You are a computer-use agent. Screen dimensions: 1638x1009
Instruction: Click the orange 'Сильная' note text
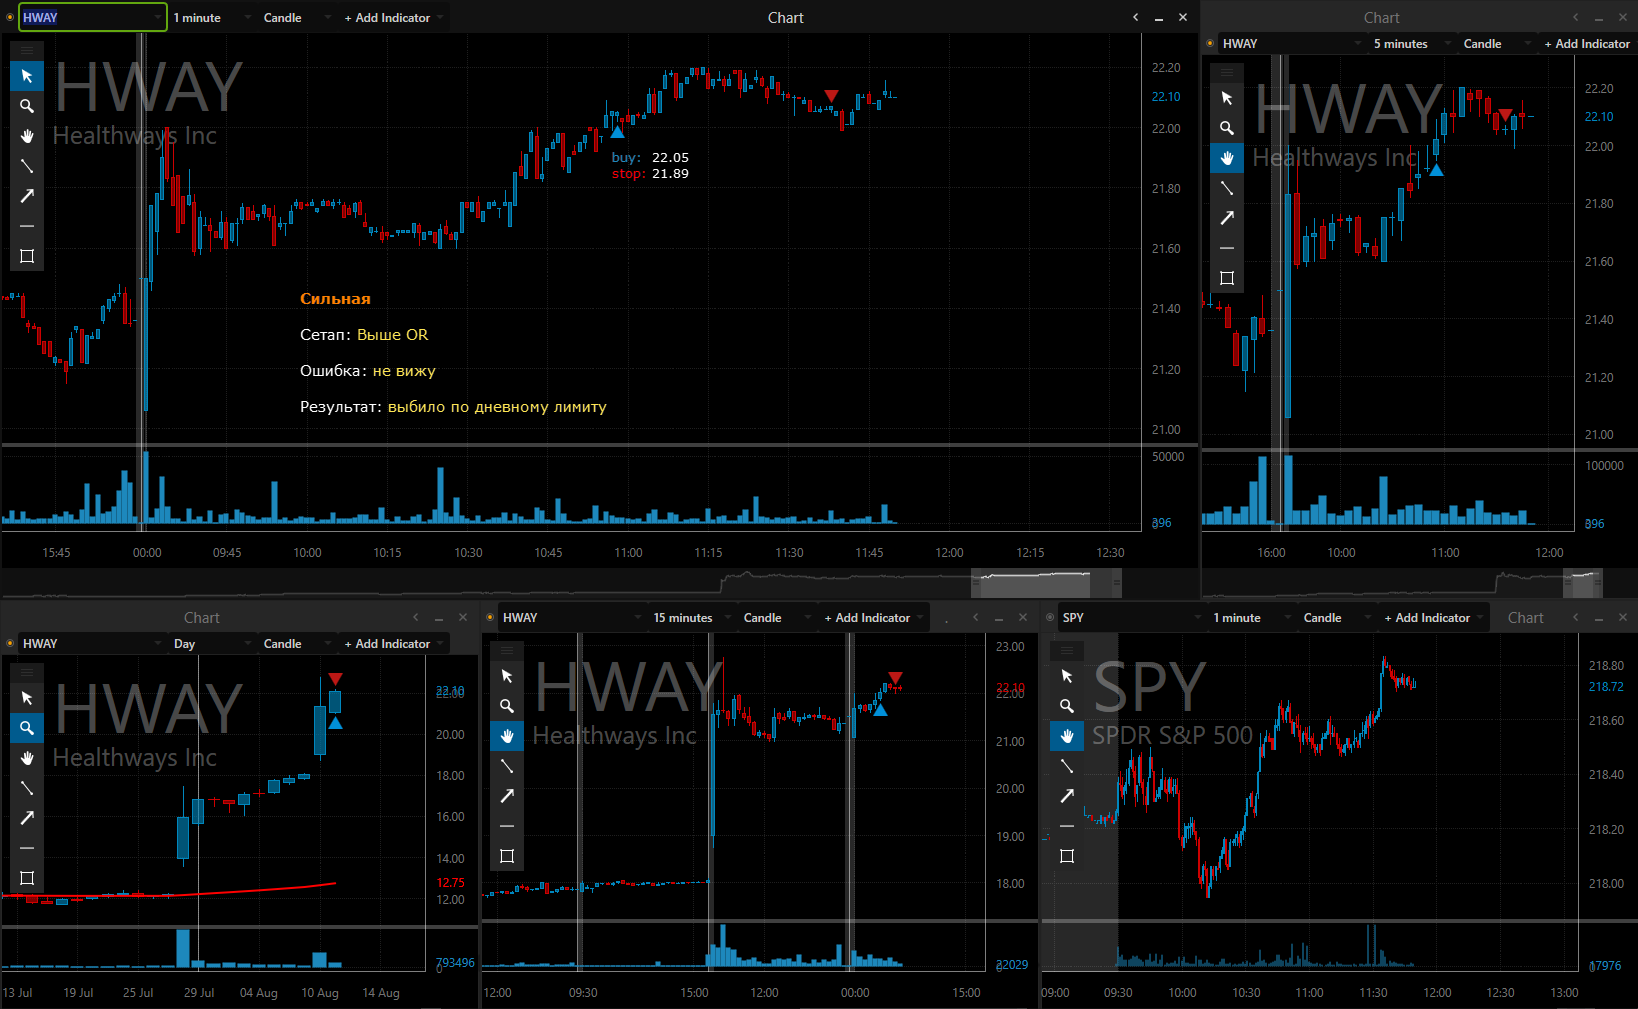(x=335, y=298)
